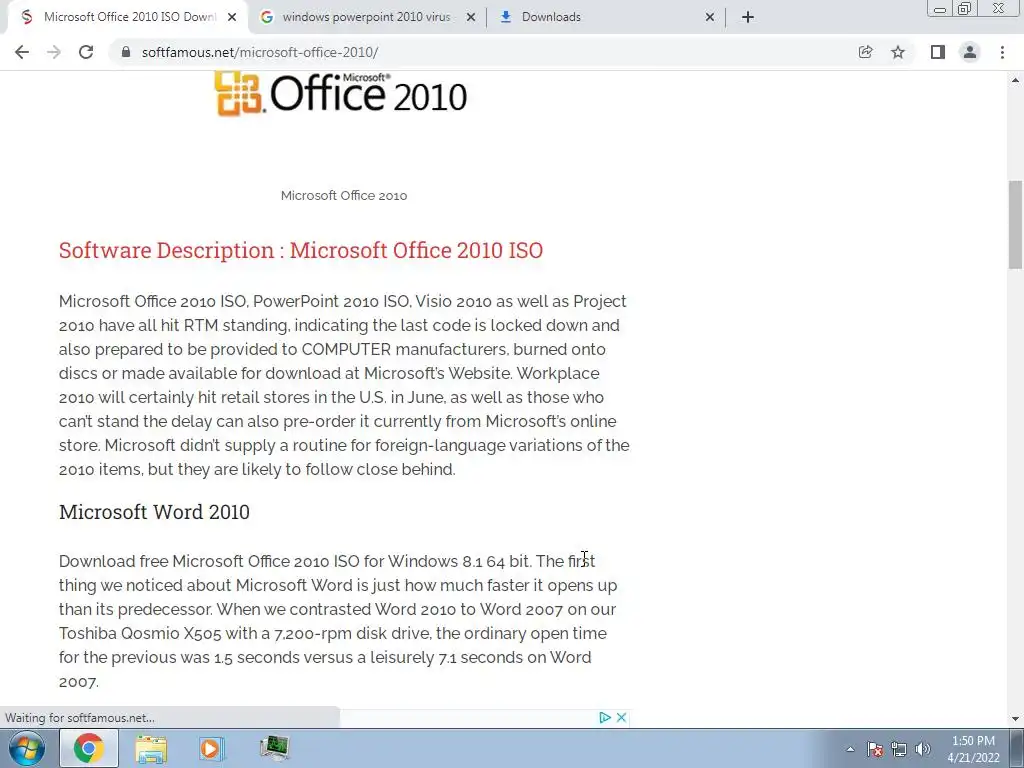The width and height of the screenshot is (1024, 768).
Task: Open the volume speaker tray icon
Action: pos(922,749)
